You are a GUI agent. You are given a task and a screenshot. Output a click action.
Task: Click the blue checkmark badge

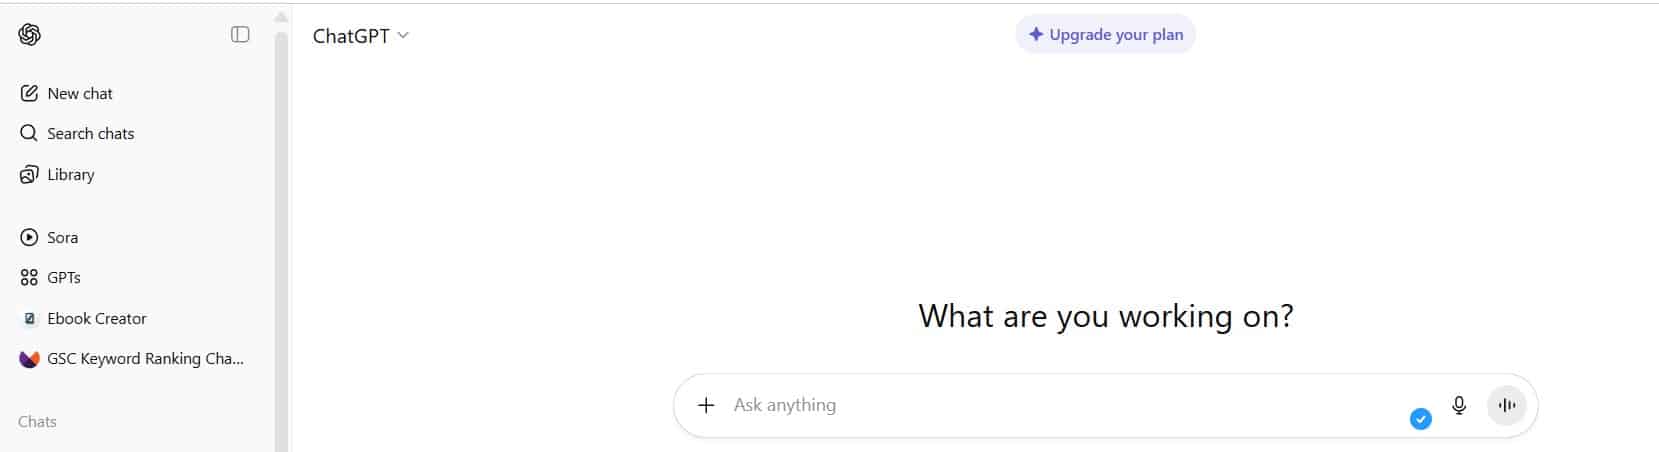tap(1420, 419)
